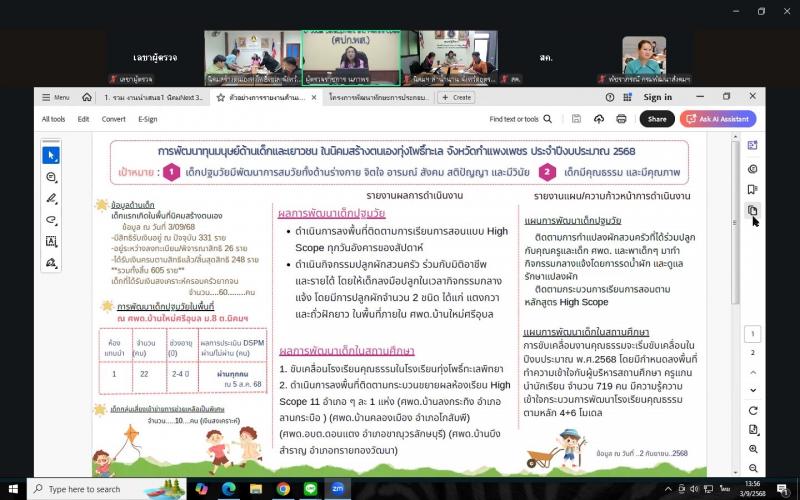Click the heading 'แผนการพัฒนาเด็กในสถานศึกษา'

point(586,332)
